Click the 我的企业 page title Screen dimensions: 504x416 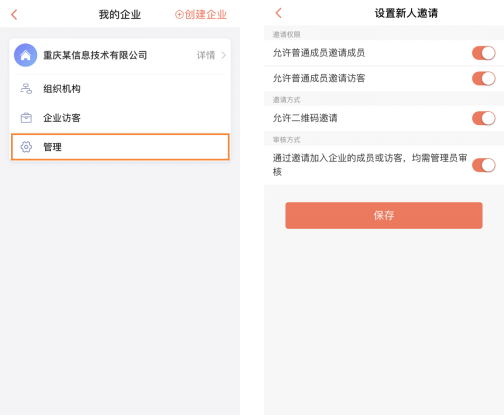[120, 15]
